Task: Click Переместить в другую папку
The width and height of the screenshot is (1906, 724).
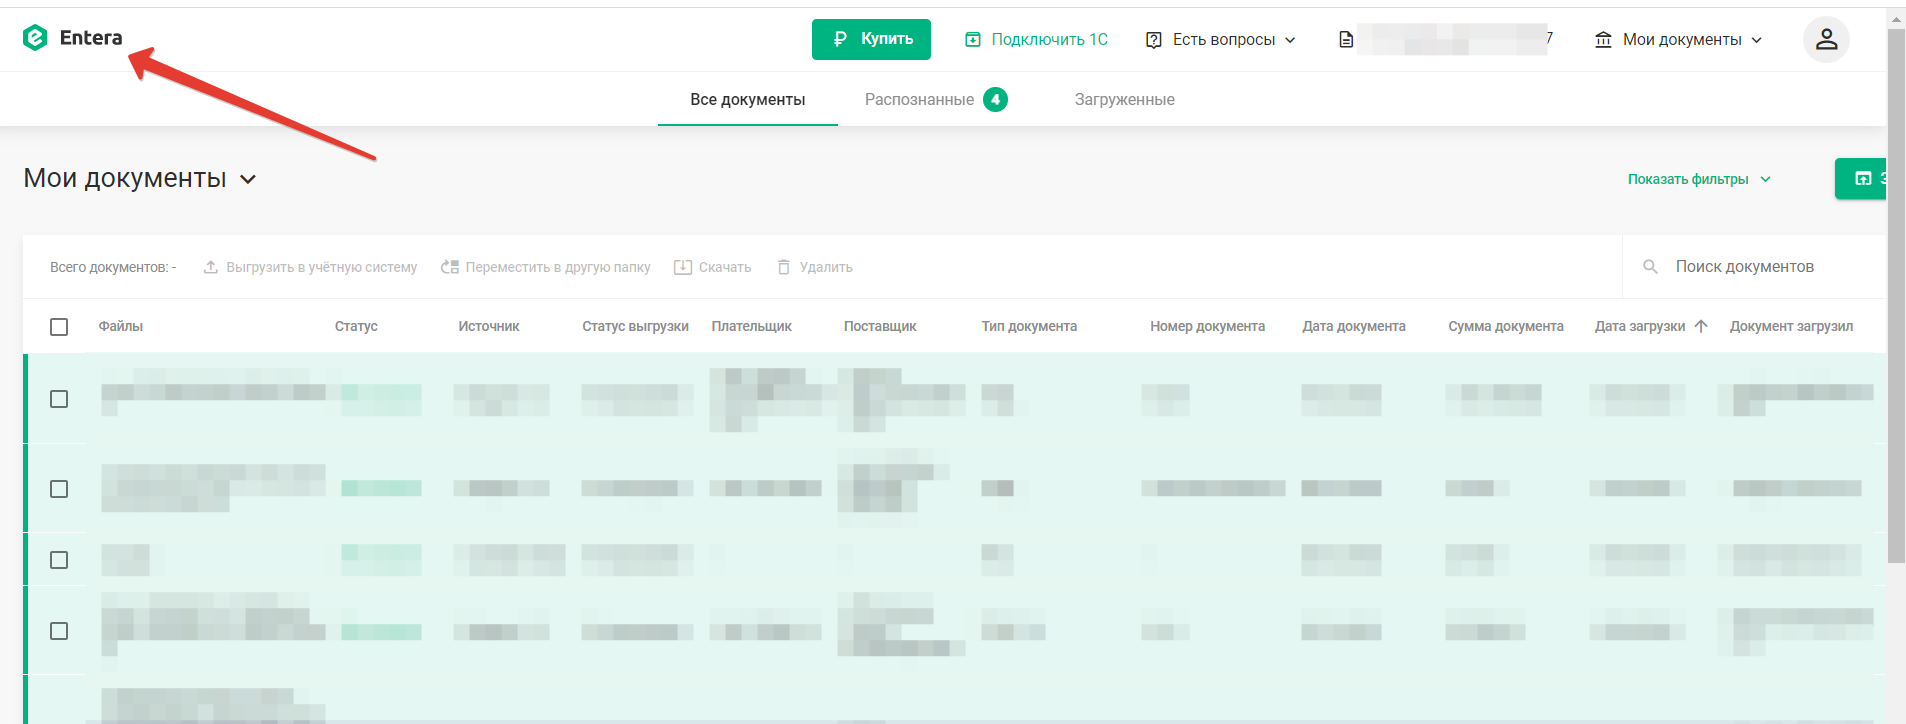Action: click(x=546, y=267)
